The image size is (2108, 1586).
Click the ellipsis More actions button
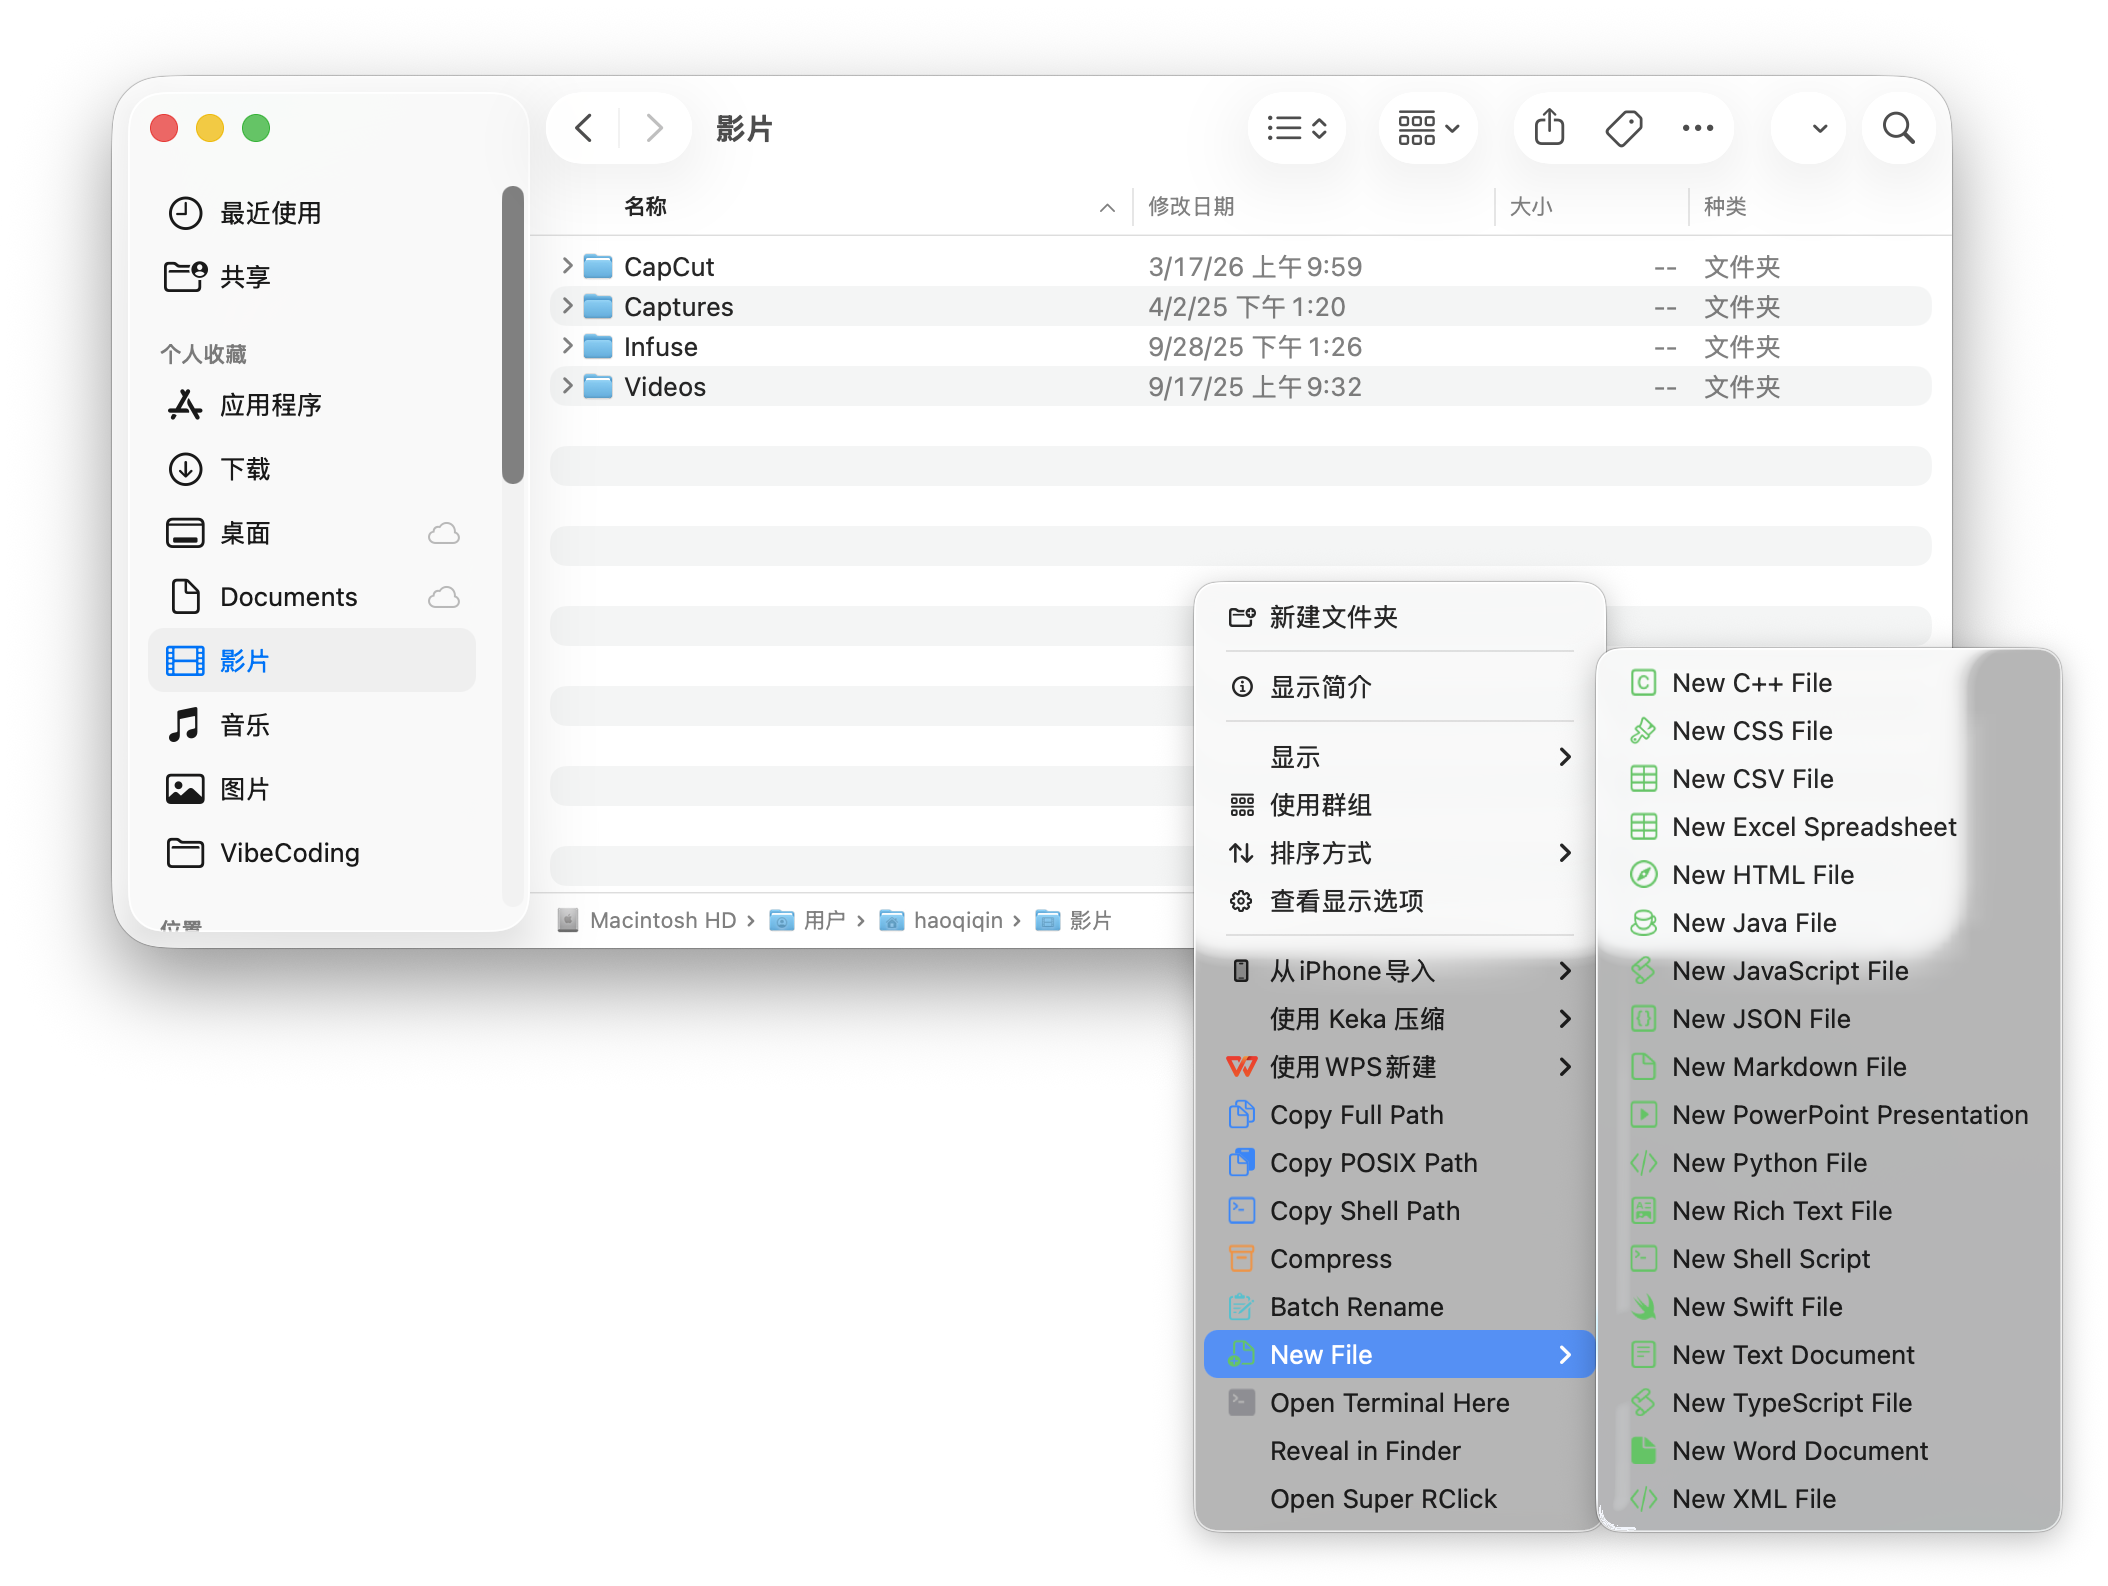tap(1697, 128)
